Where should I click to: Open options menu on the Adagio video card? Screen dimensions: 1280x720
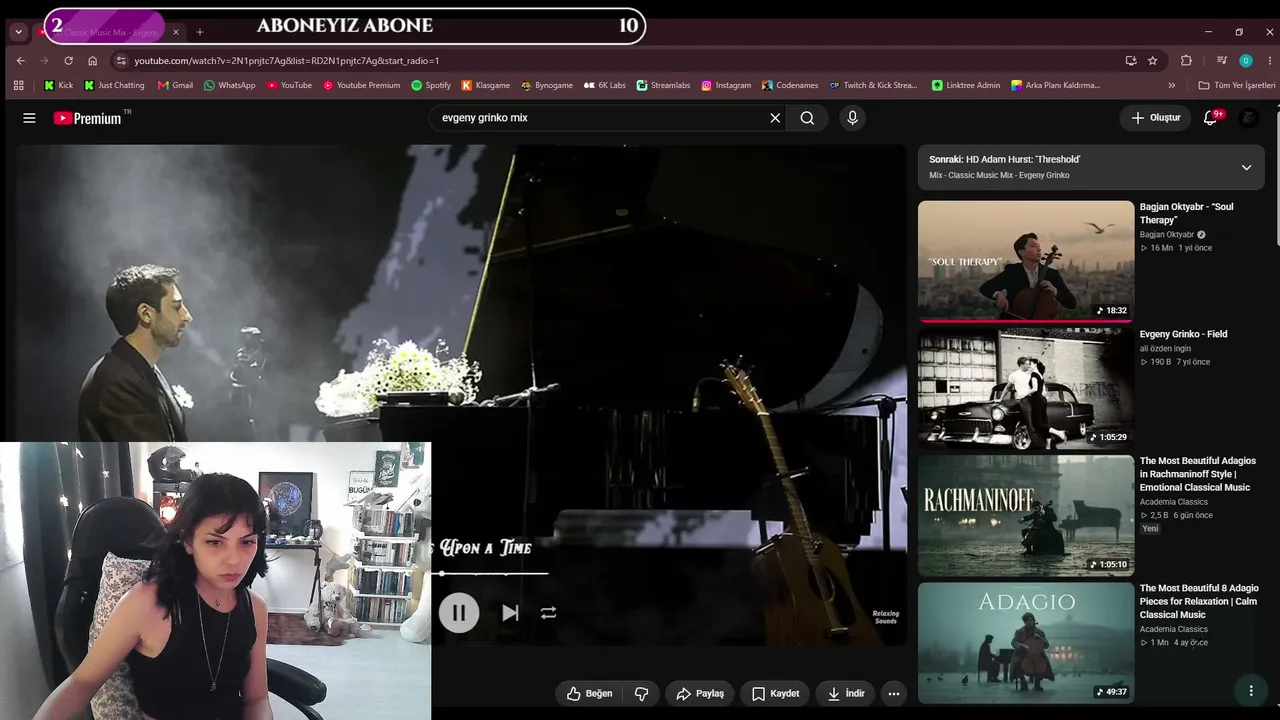[x=1250, y=691]
